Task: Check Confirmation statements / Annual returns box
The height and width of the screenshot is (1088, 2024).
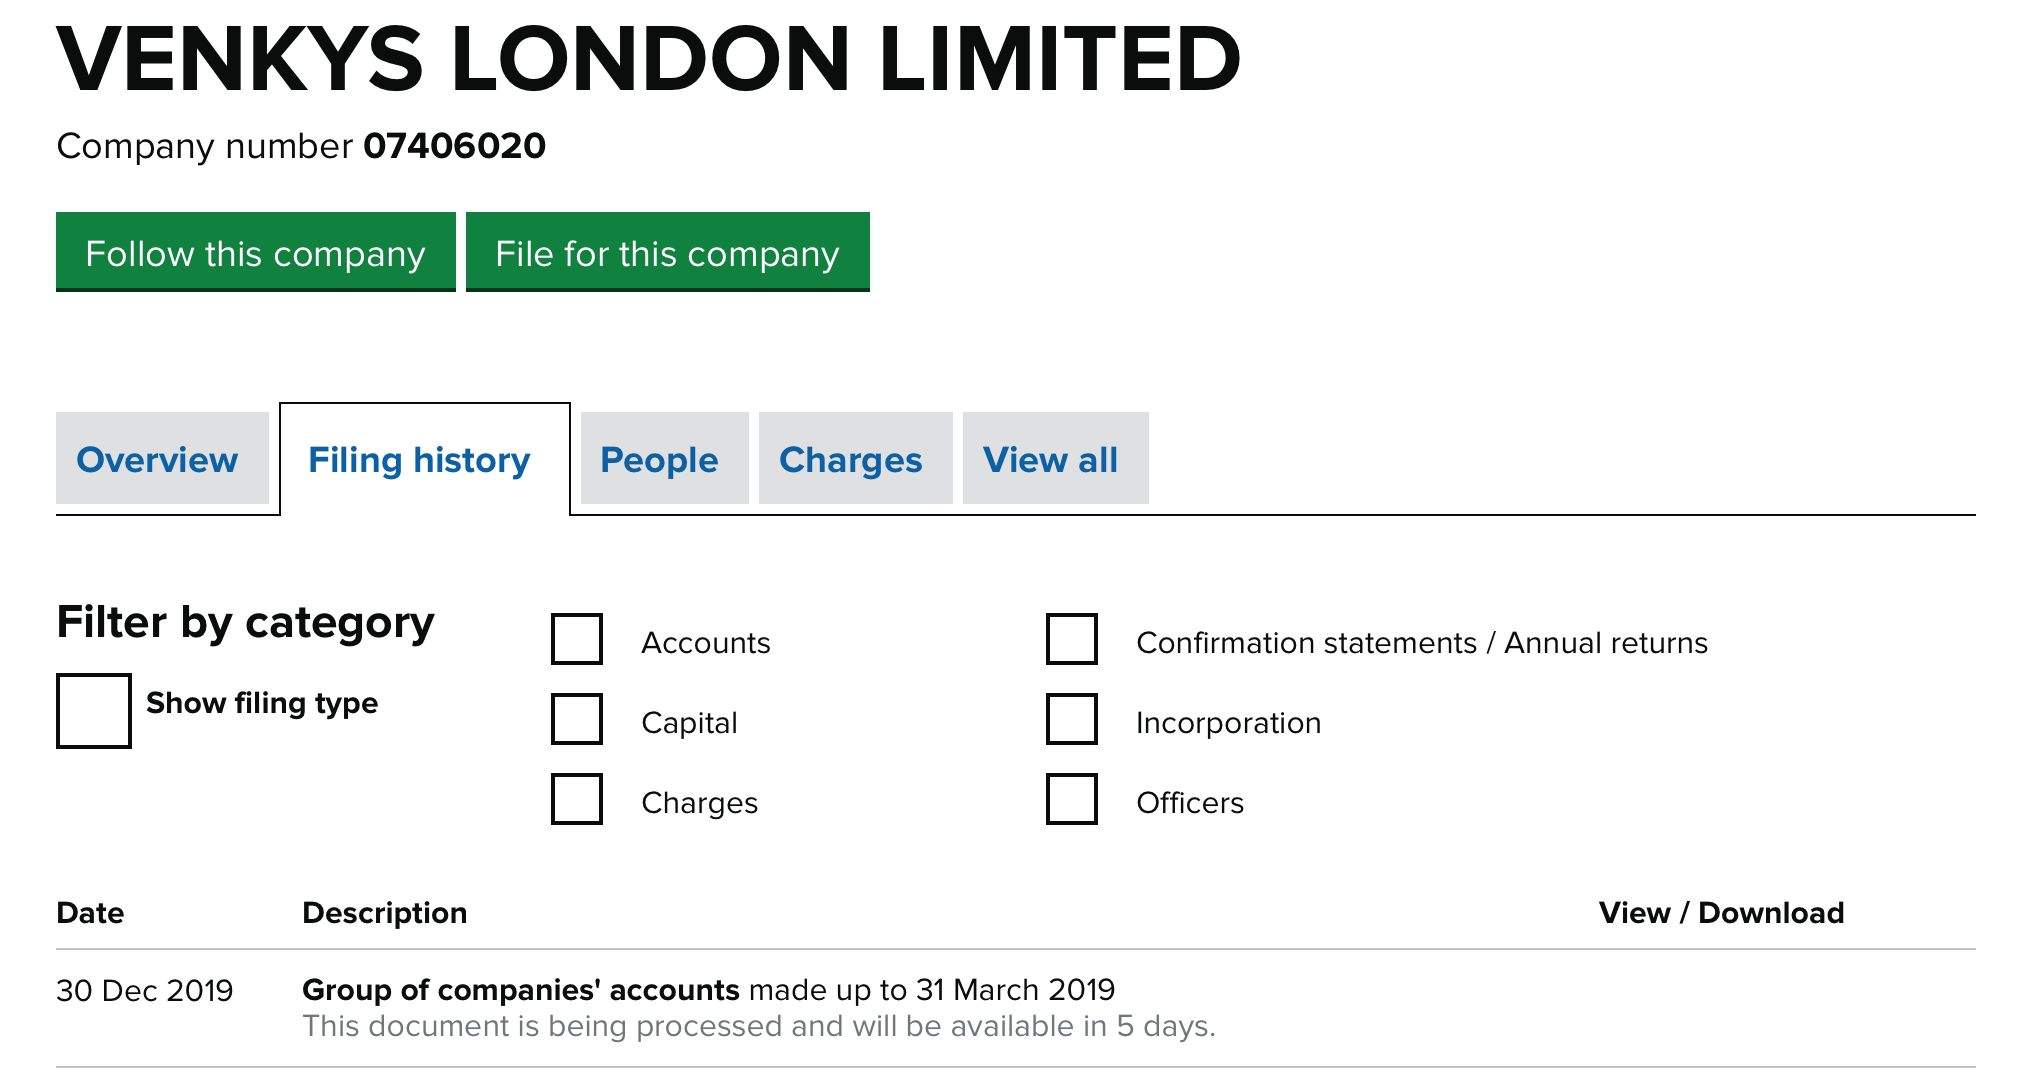Action: tap(1072, 639)
